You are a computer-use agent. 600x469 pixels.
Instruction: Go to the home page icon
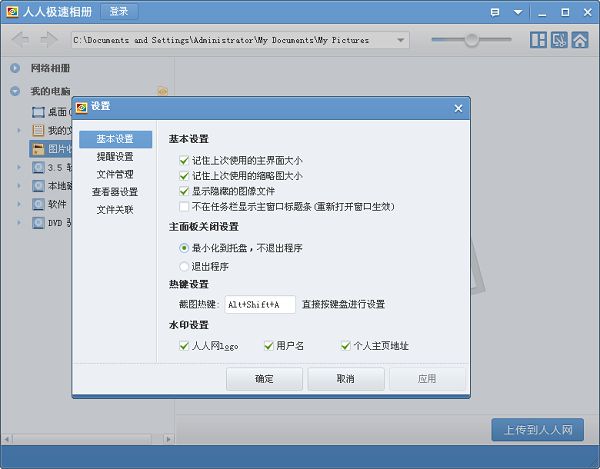pos(580,40)
